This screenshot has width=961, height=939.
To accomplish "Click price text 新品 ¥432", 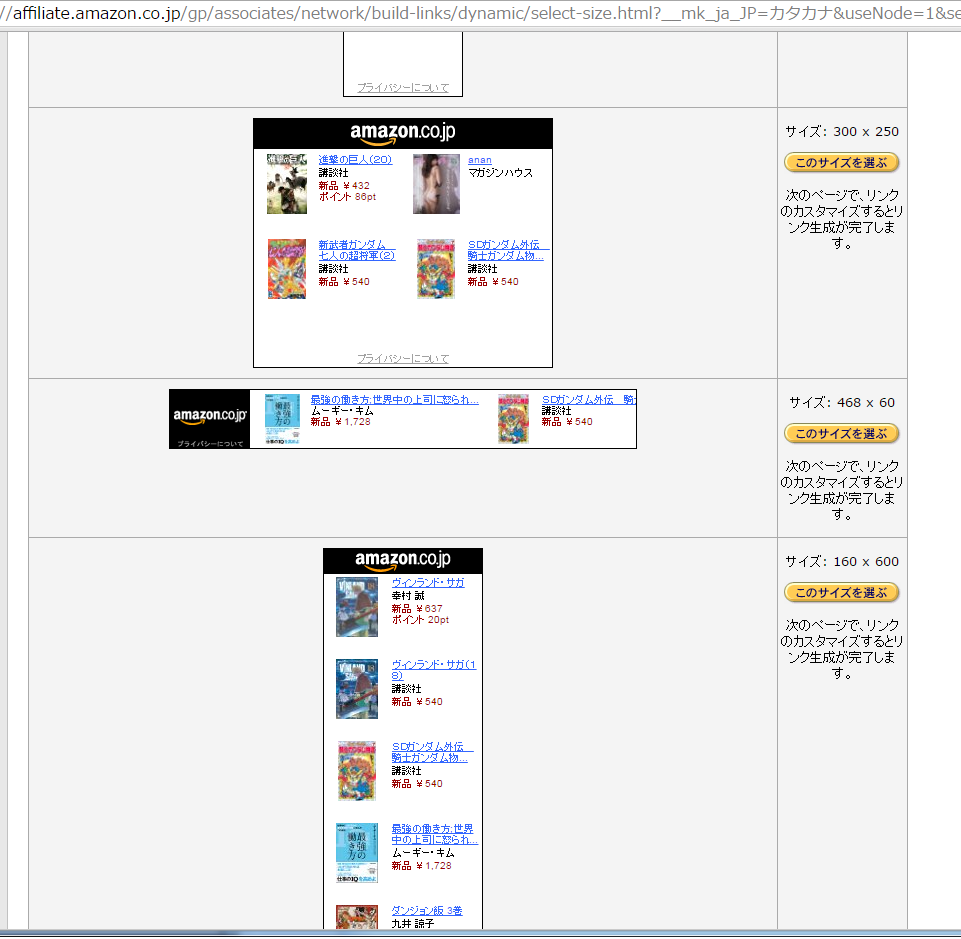I will pyautogui.click(x=344, y=186).
